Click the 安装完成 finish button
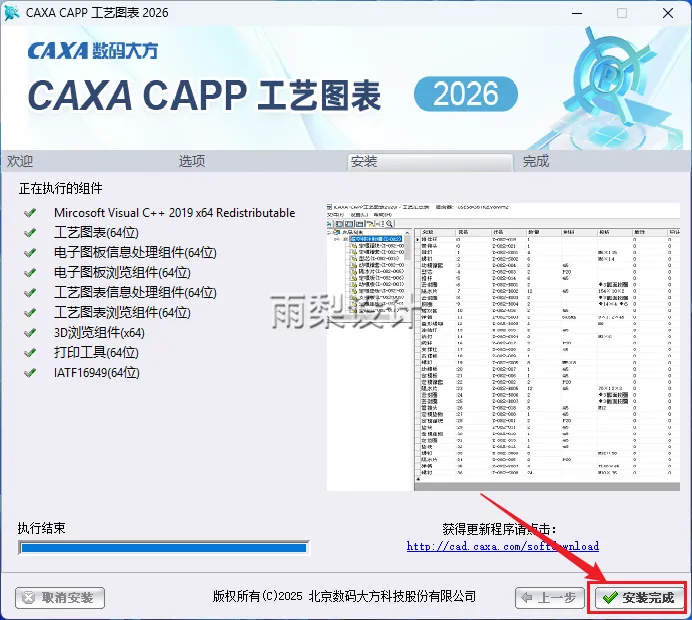This screenshot has height=620, width=692. [x=639, y=598]
